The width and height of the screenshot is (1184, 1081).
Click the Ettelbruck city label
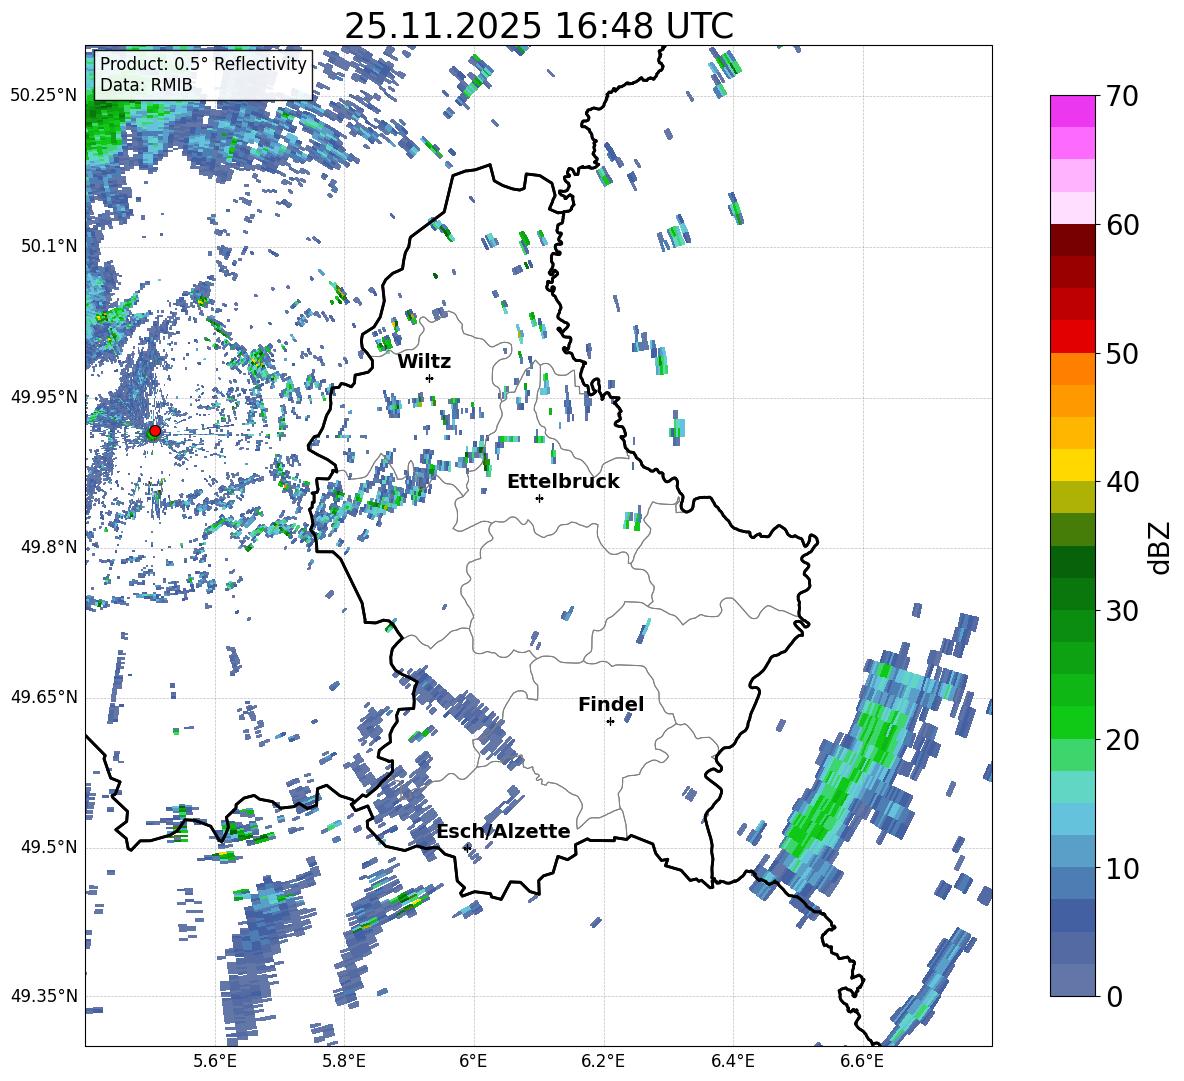[x=563, y=482]
